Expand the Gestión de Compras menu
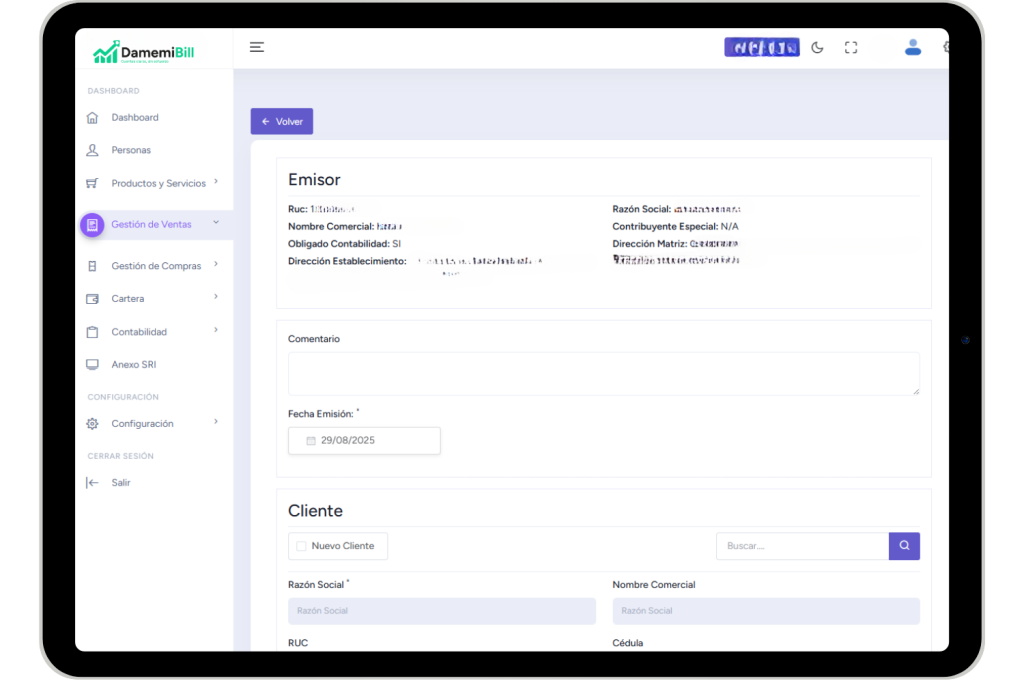The width and height of the screenshot is (1024, 683). tap(216, 265)
